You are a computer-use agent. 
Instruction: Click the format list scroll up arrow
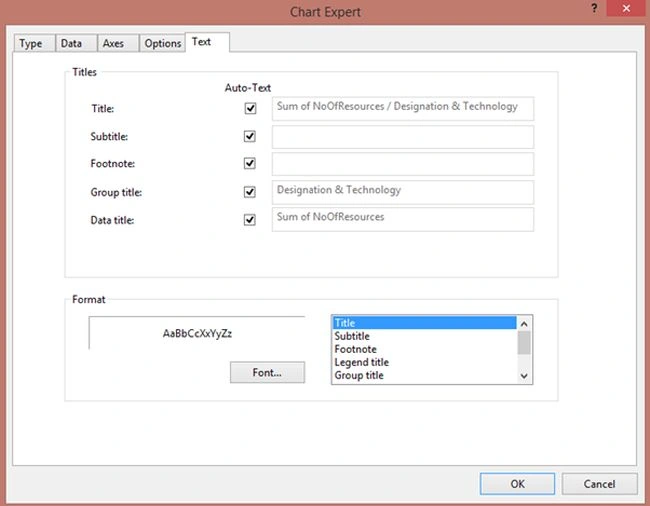(x=524, y=324)
